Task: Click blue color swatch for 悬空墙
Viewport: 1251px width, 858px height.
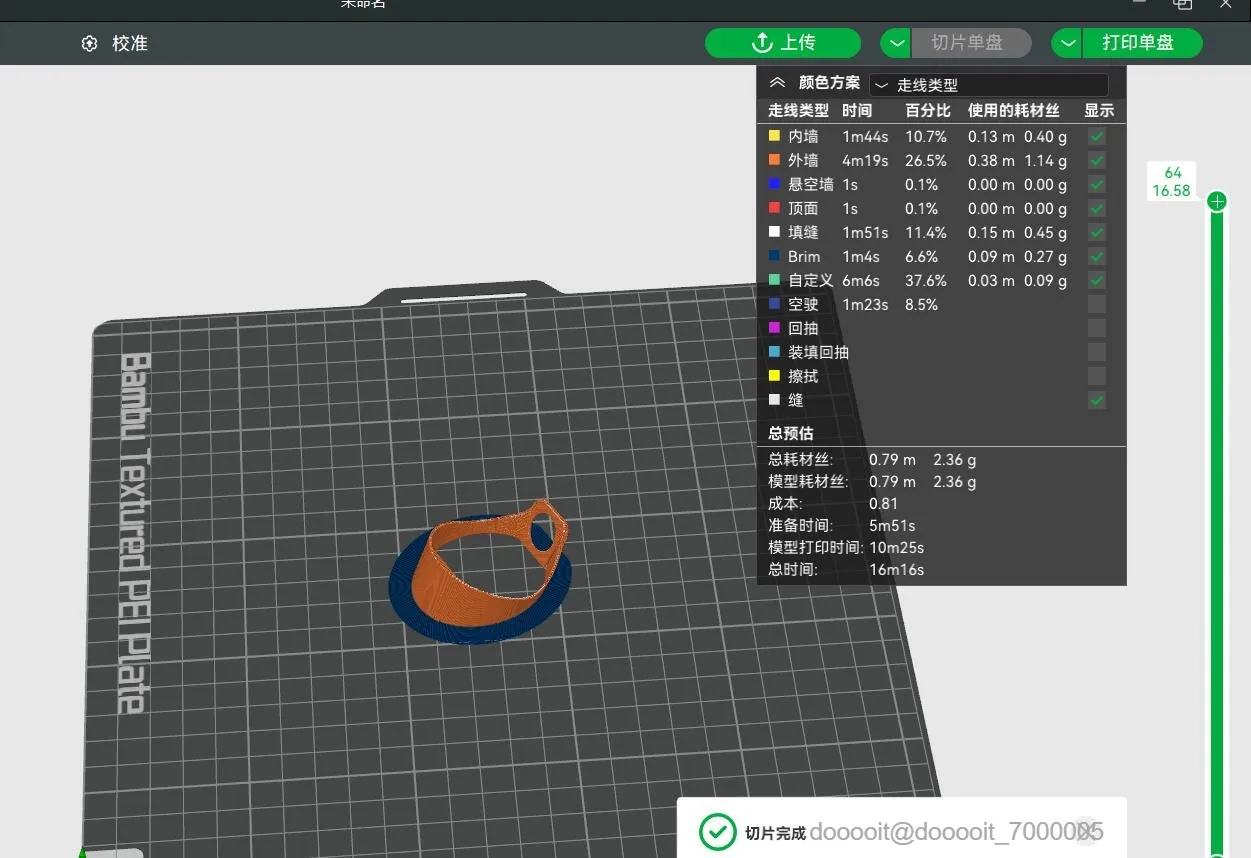Action: [x=774, y=183]
